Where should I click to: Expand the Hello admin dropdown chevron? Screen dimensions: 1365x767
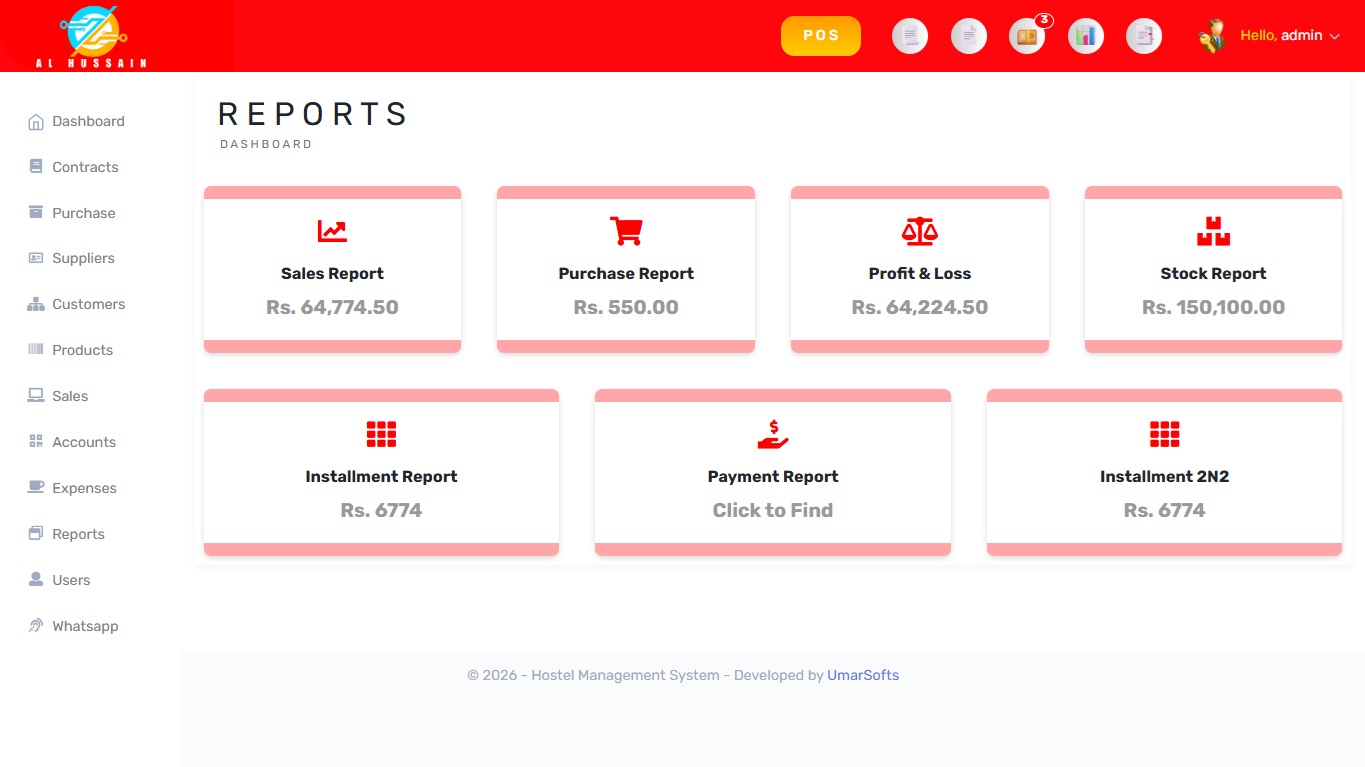click(x=1334, y=36)
